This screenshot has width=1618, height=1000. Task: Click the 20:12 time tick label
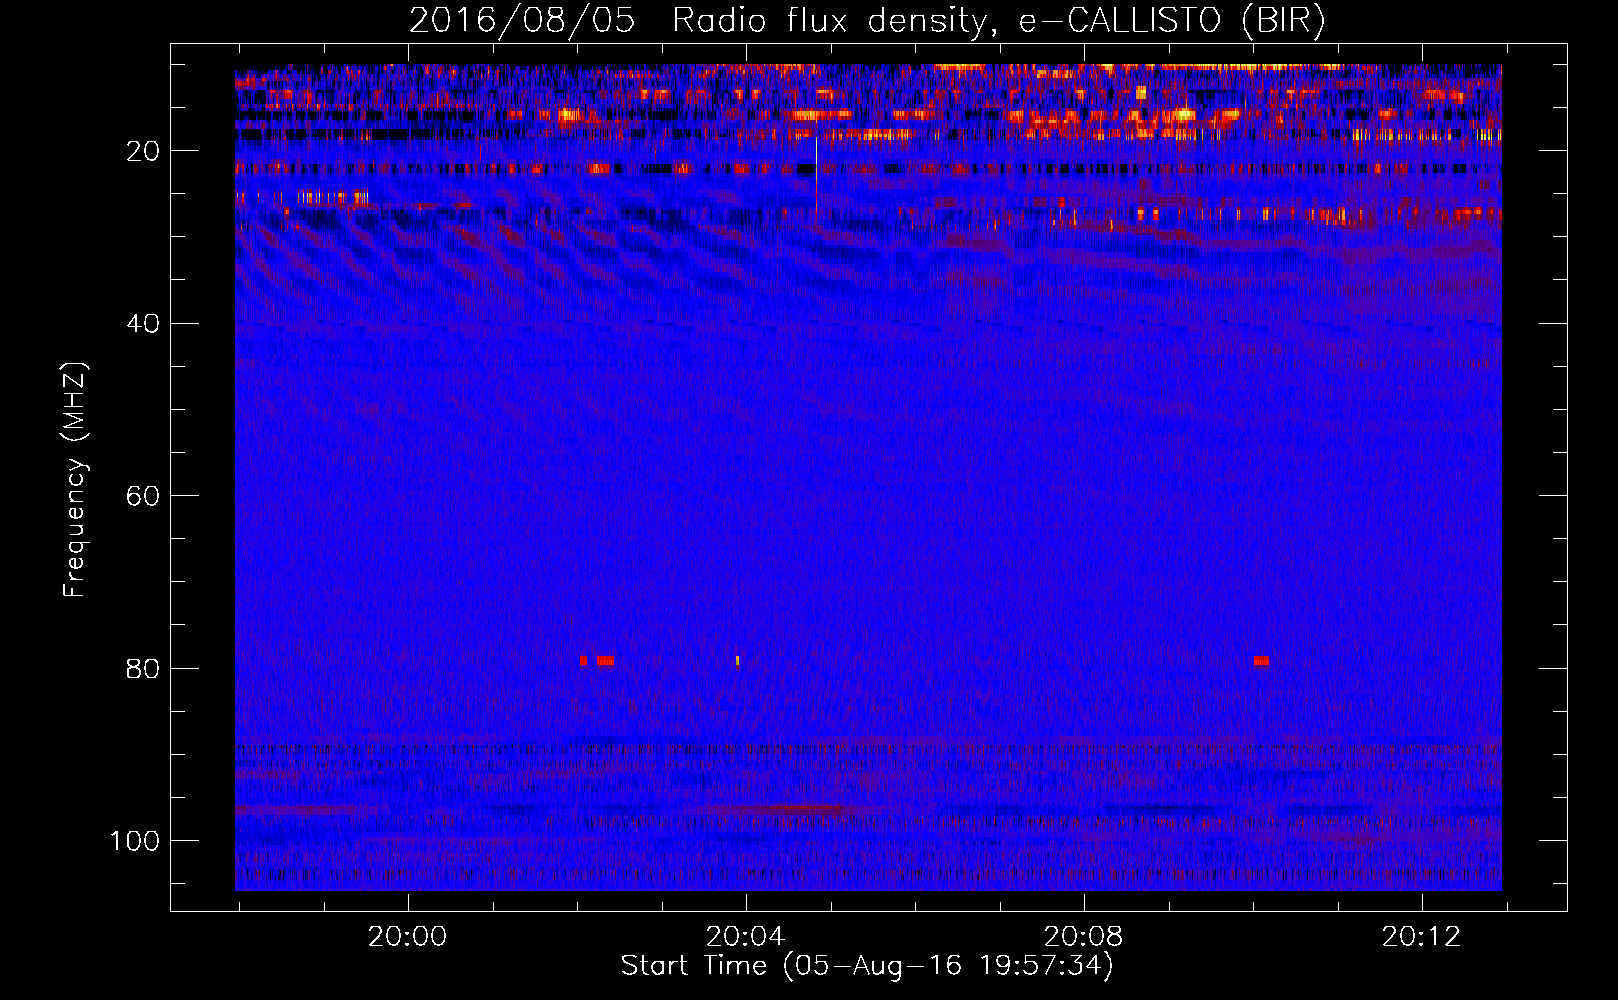coord(1421,937)
